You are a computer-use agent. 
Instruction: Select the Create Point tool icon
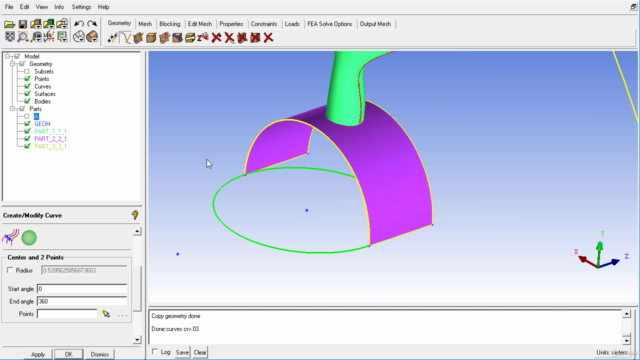tap(112, 38)
